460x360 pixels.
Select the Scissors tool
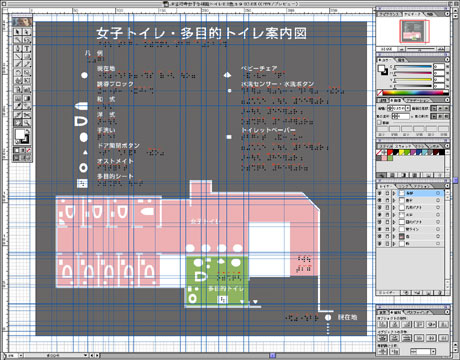pyautogui.click(x=27, y=115)
